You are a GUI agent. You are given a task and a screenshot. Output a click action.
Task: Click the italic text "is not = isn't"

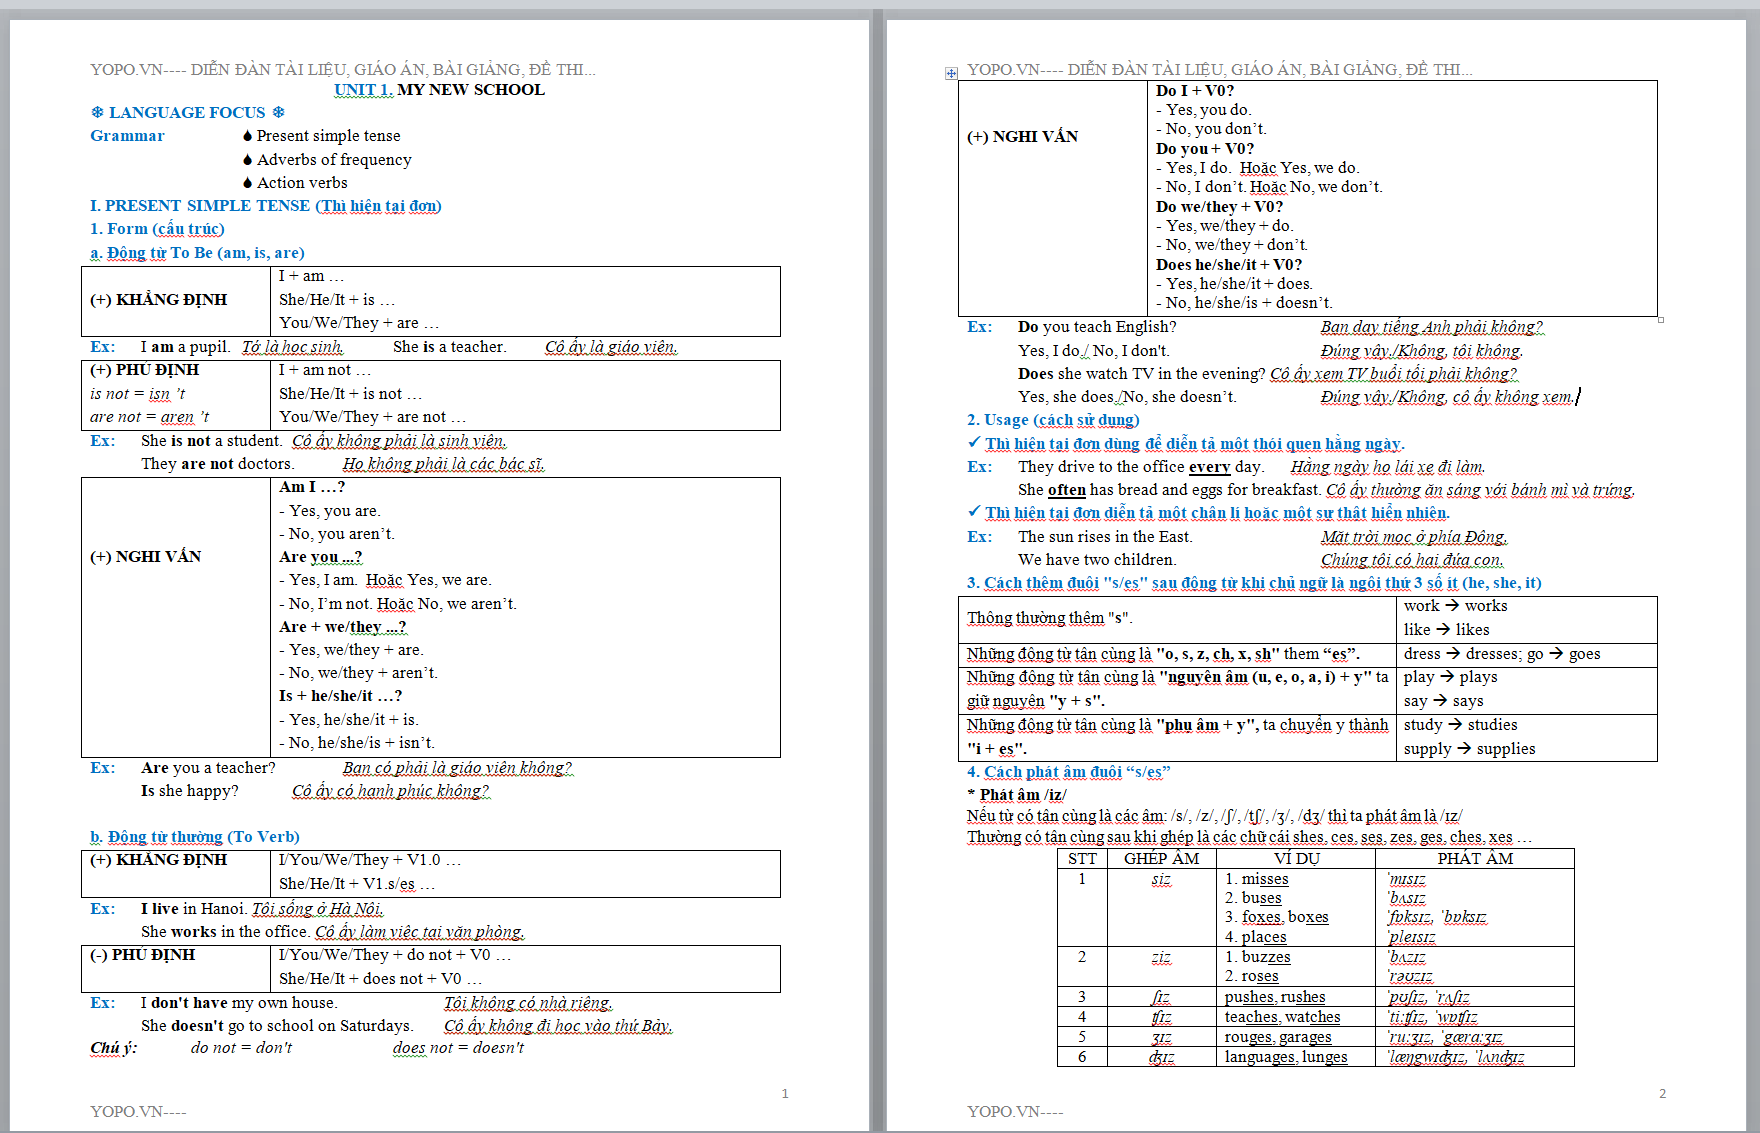(138, 394)
